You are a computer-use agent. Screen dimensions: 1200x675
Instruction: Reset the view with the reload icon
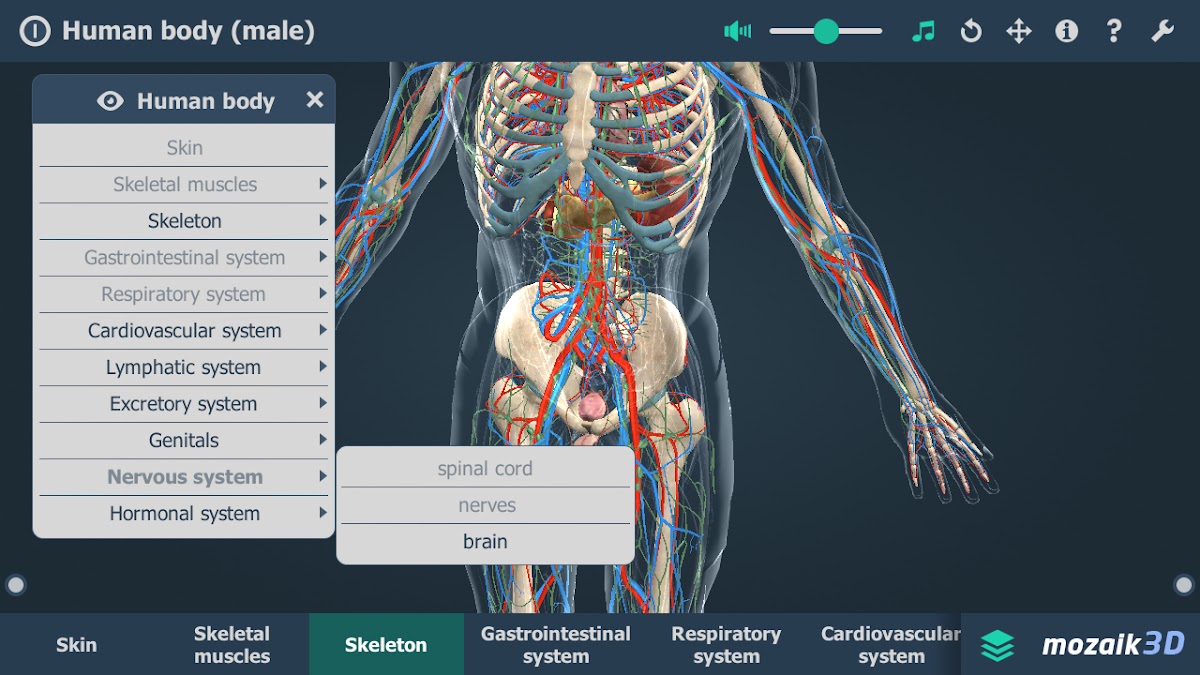pyautogui.click(x=970, y=31)
